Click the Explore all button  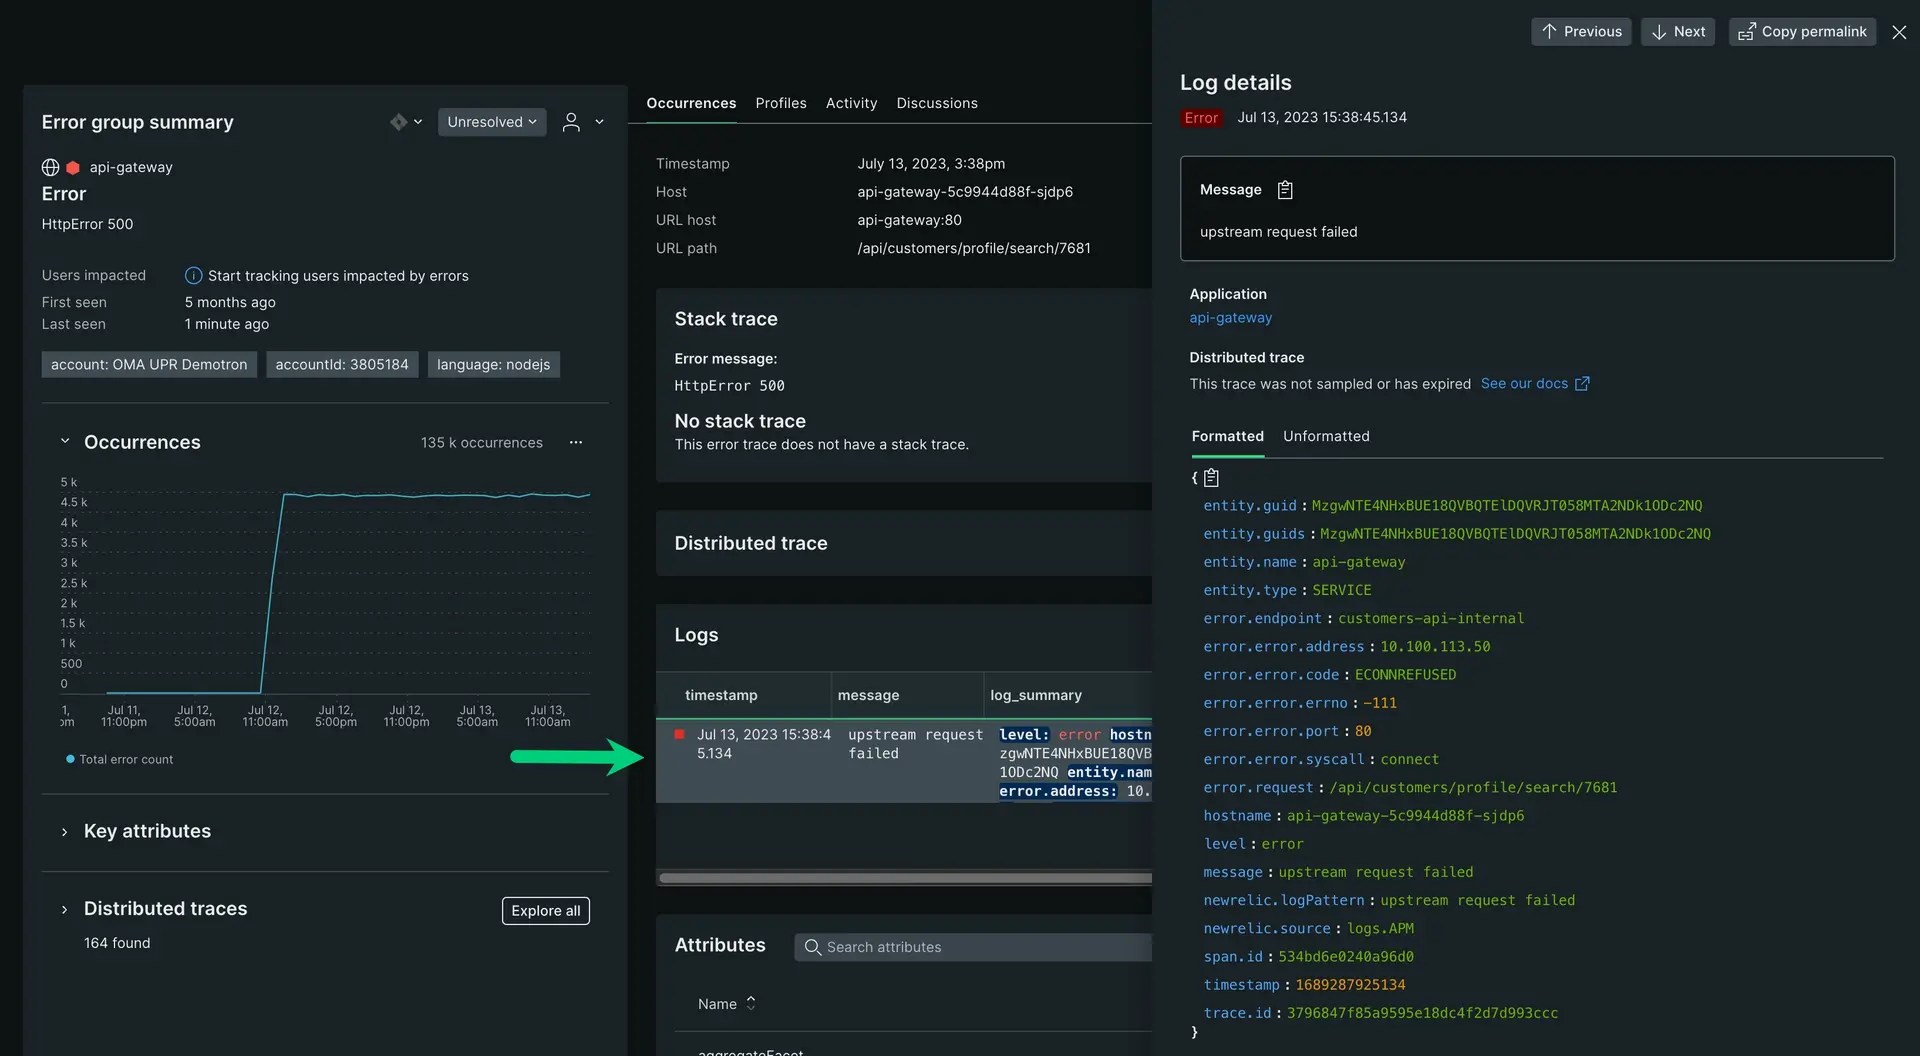[545, 911]
